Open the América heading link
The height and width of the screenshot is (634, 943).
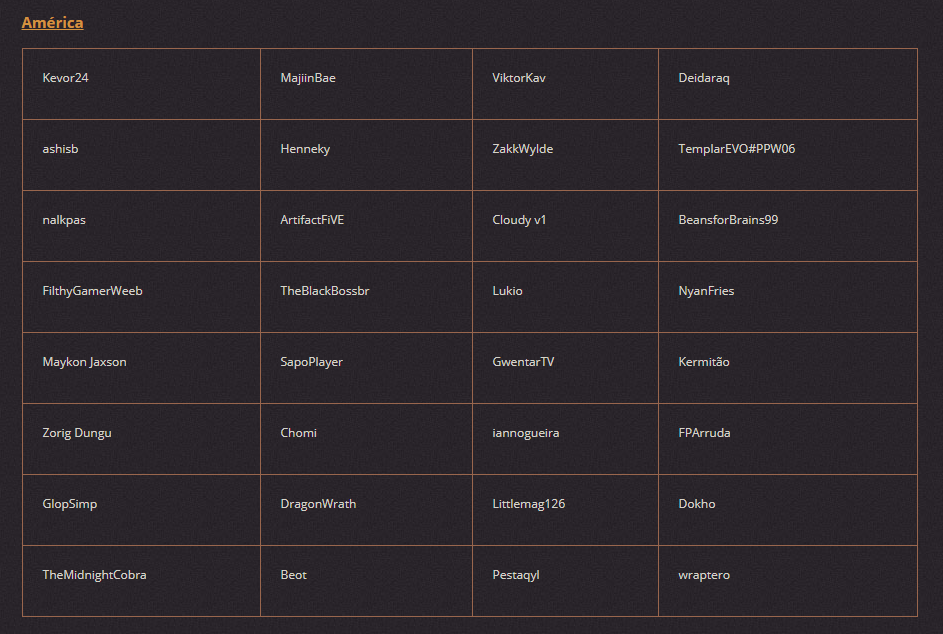click(x=52, y=22)
